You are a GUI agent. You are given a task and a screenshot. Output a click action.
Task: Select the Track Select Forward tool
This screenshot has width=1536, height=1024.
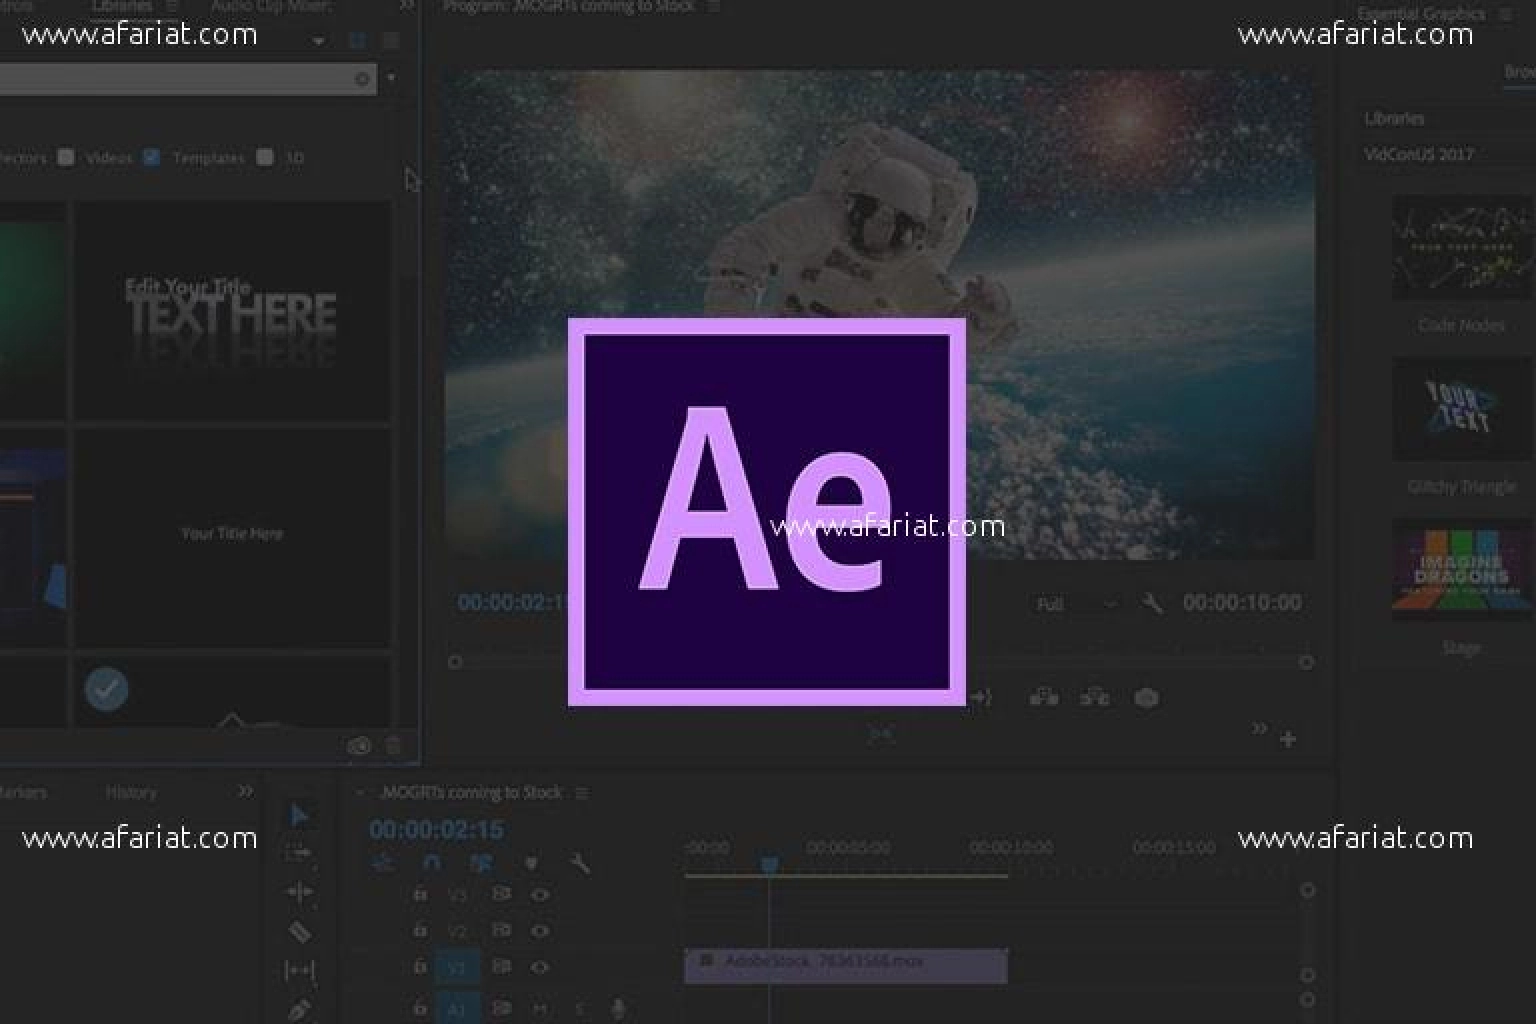299,854
